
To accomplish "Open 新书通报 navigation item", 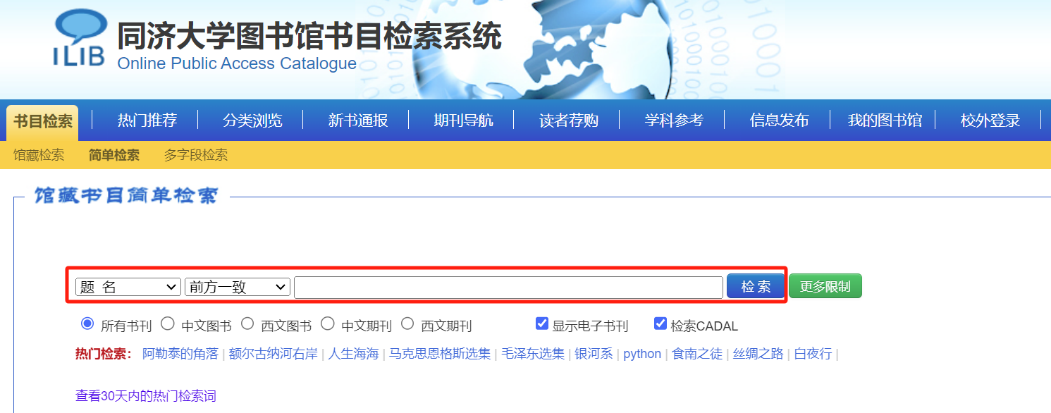I will [358, 121].
